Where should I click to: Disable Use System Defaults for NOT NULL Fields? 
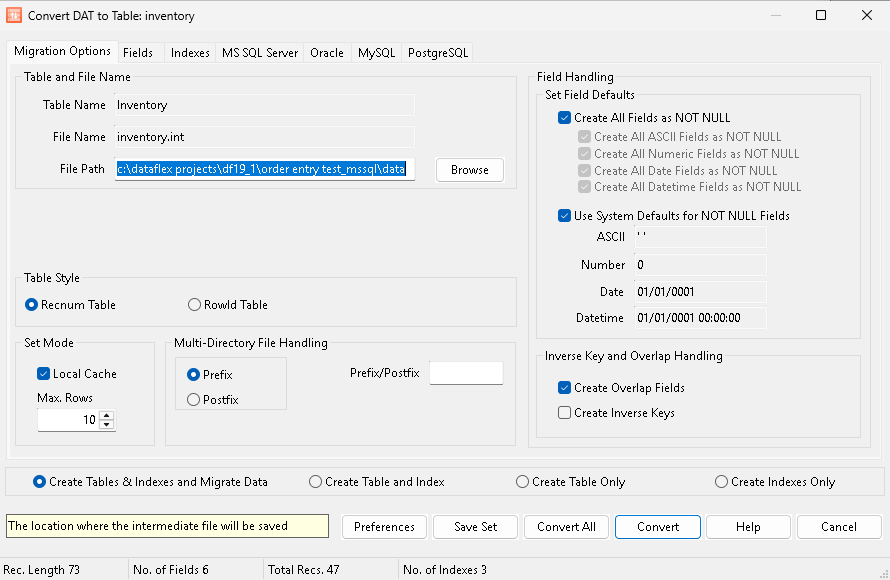(565, 216)
